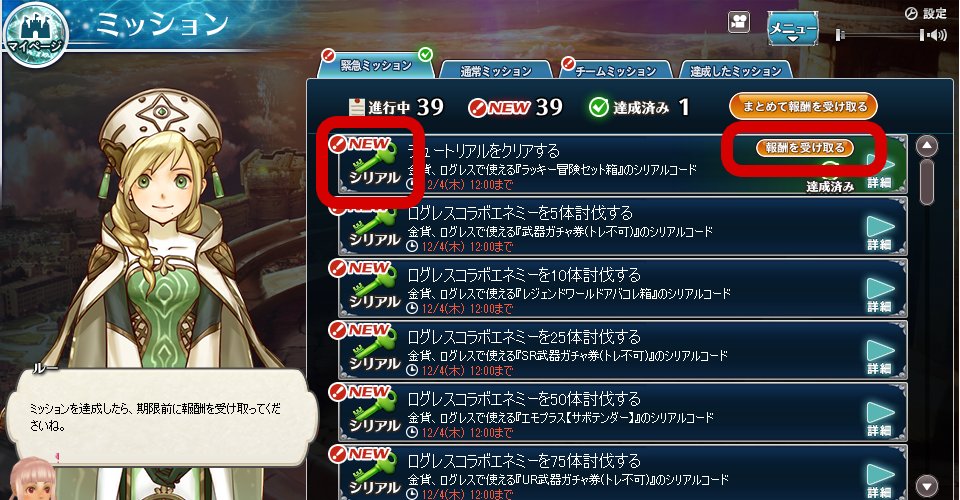Open the マイページ castle icon
The image size is (960, 500).
click(36, 34)
